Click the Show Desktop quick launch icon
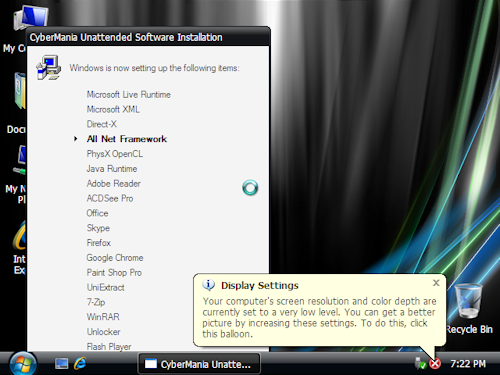The image size is (500, 375). 62,364
